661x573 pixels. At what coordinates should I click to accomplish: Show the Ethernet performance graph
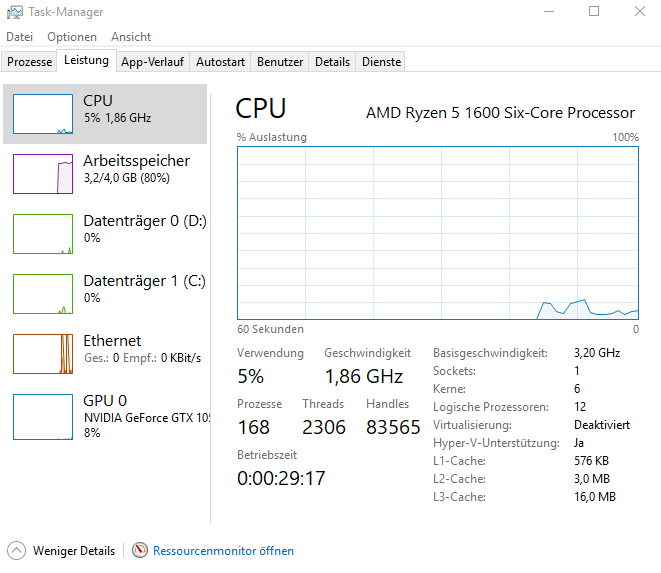[43, 353]
